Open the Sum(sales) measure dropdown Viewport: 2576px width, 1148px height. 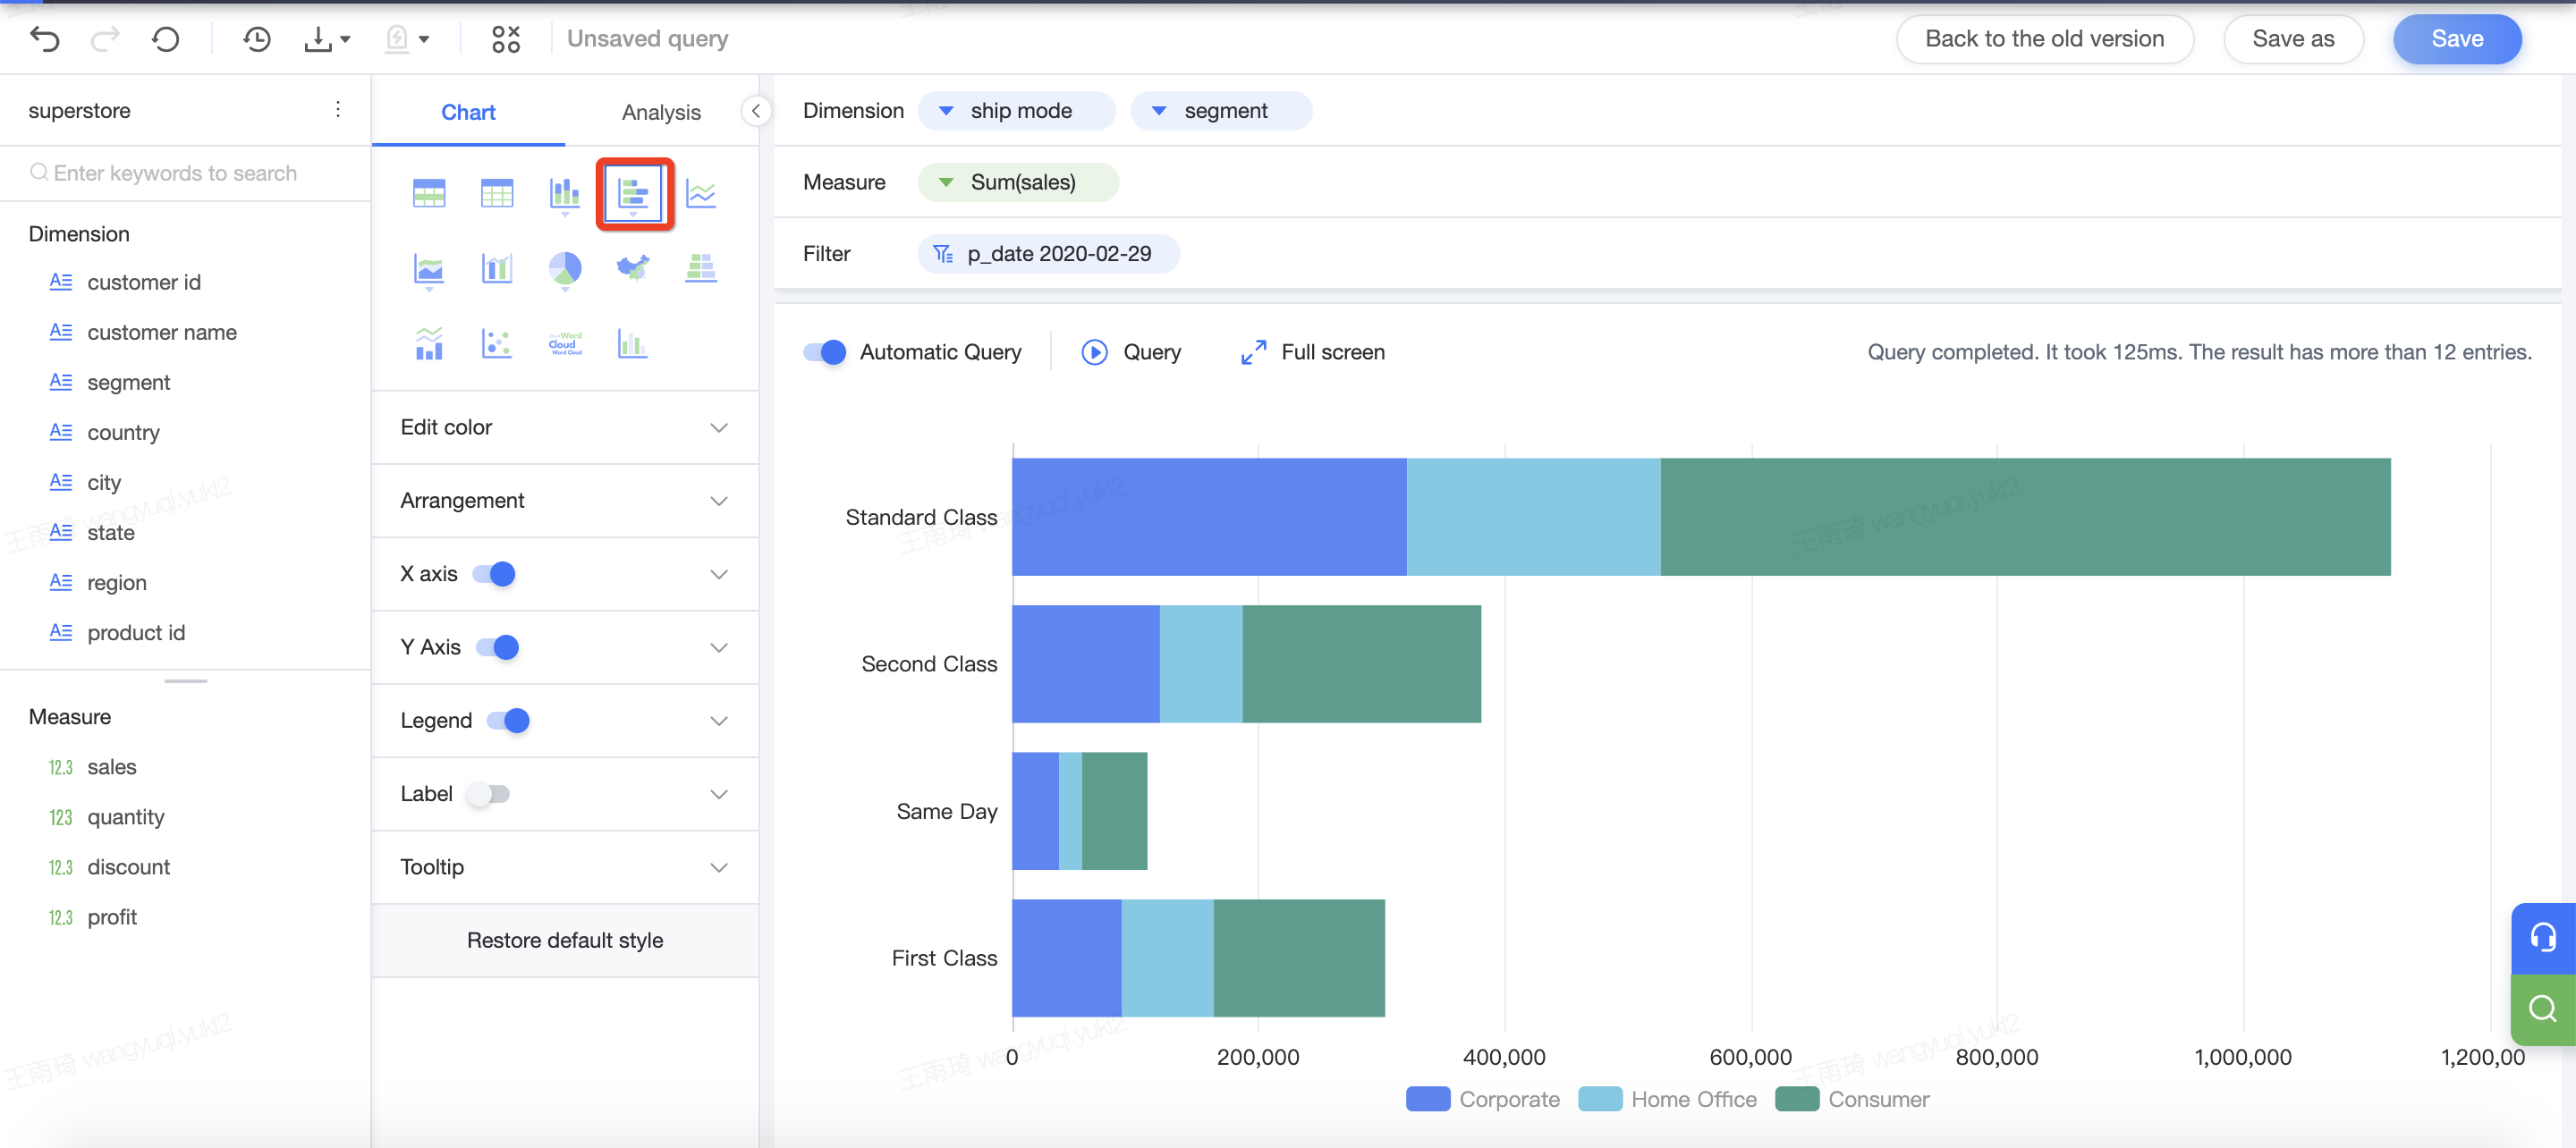(x=946, y=182)
